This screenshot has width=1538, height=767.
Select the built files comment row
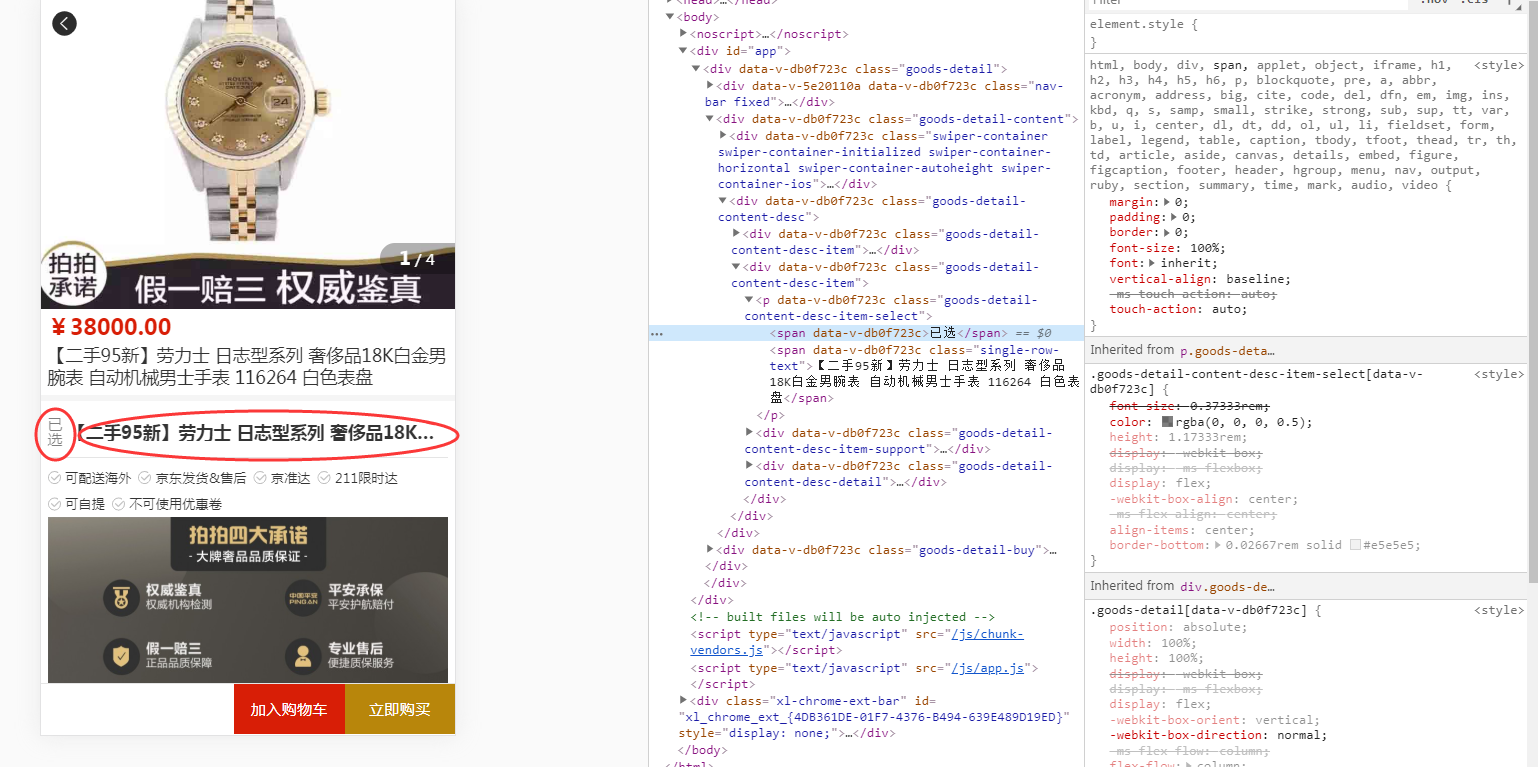pyautogui.click(x=842, y=617)
